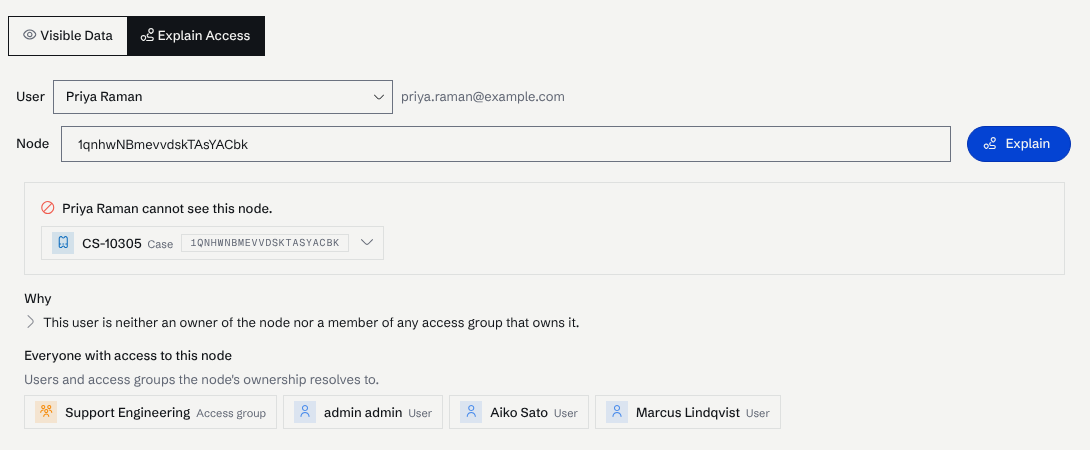Viewport: 1090px width, 450px height.
Task: Open the CS-10305 case chip
Action: (x=212, y=243)
